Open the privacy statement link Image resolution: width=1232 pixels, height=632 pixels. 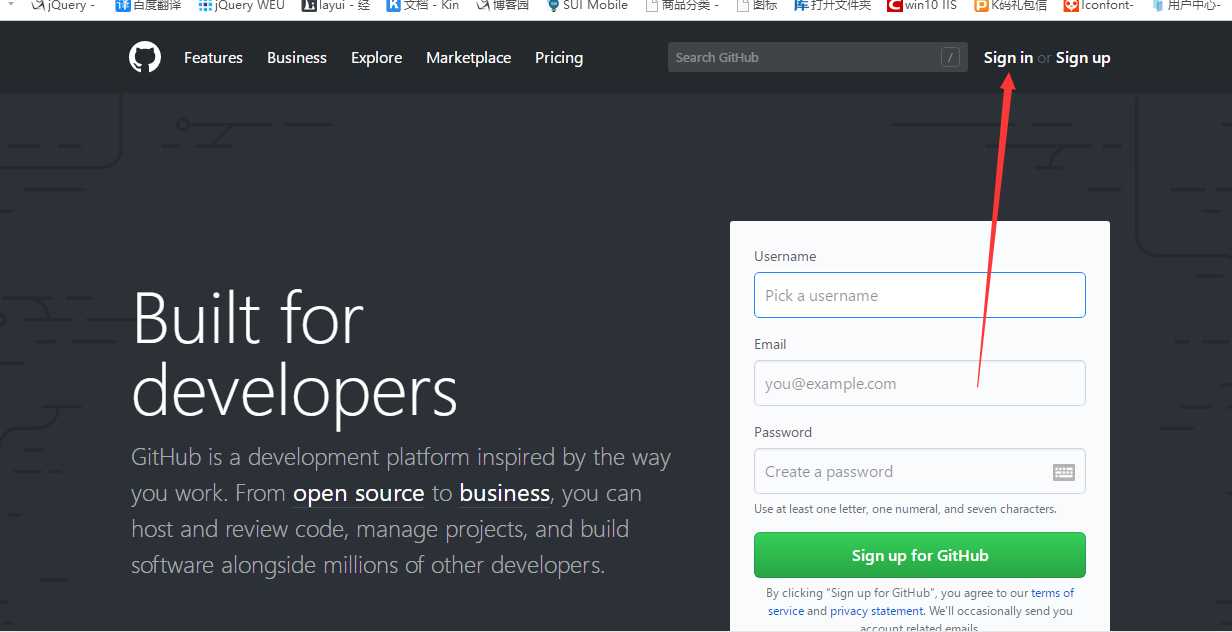[876, 611]
